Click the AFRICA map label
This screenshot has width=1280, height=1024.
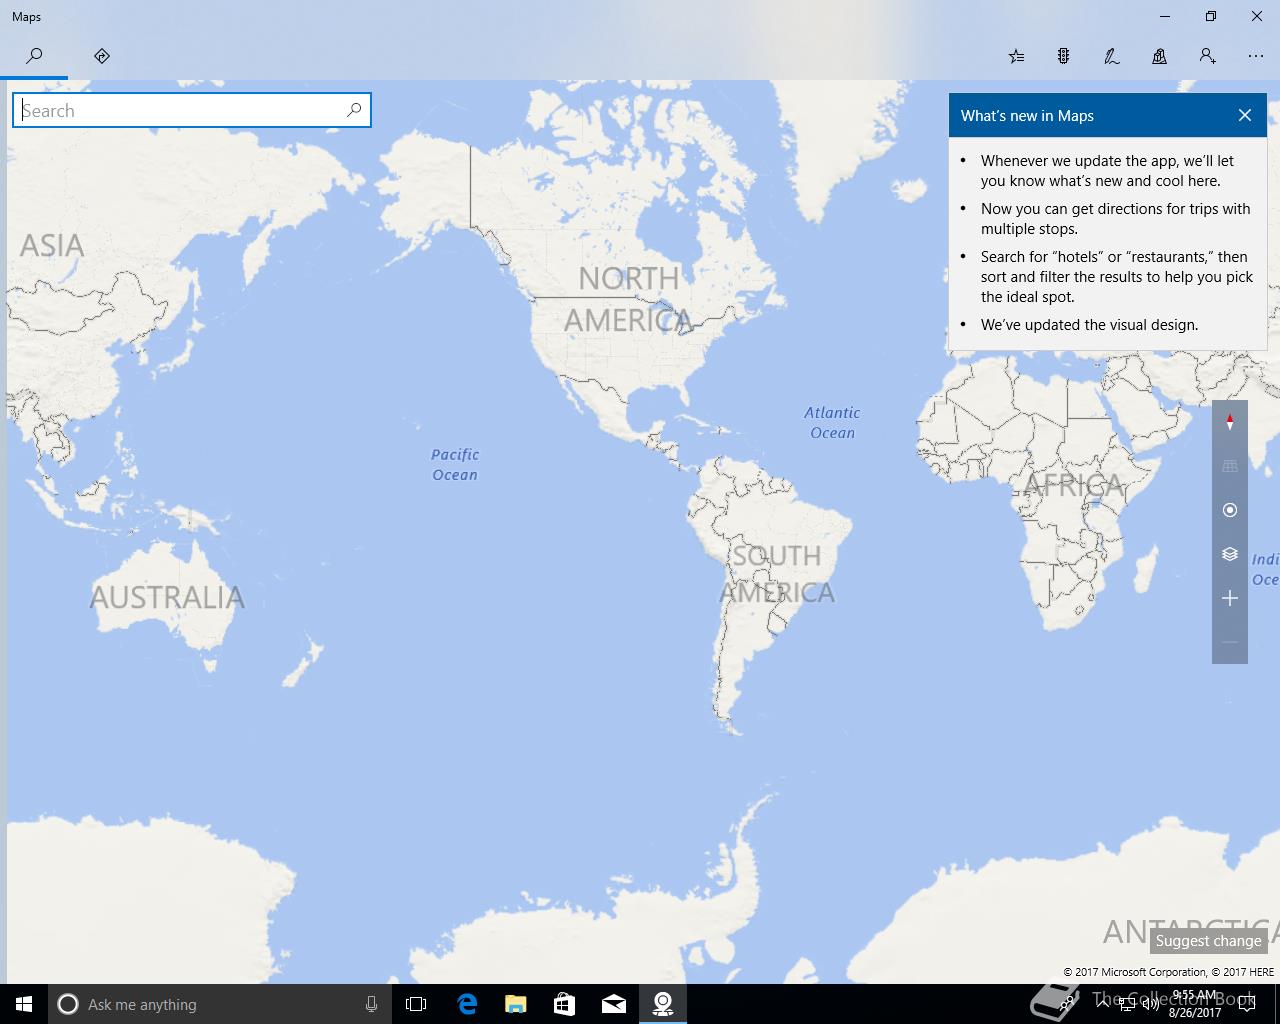click(x=1074, y=486)
